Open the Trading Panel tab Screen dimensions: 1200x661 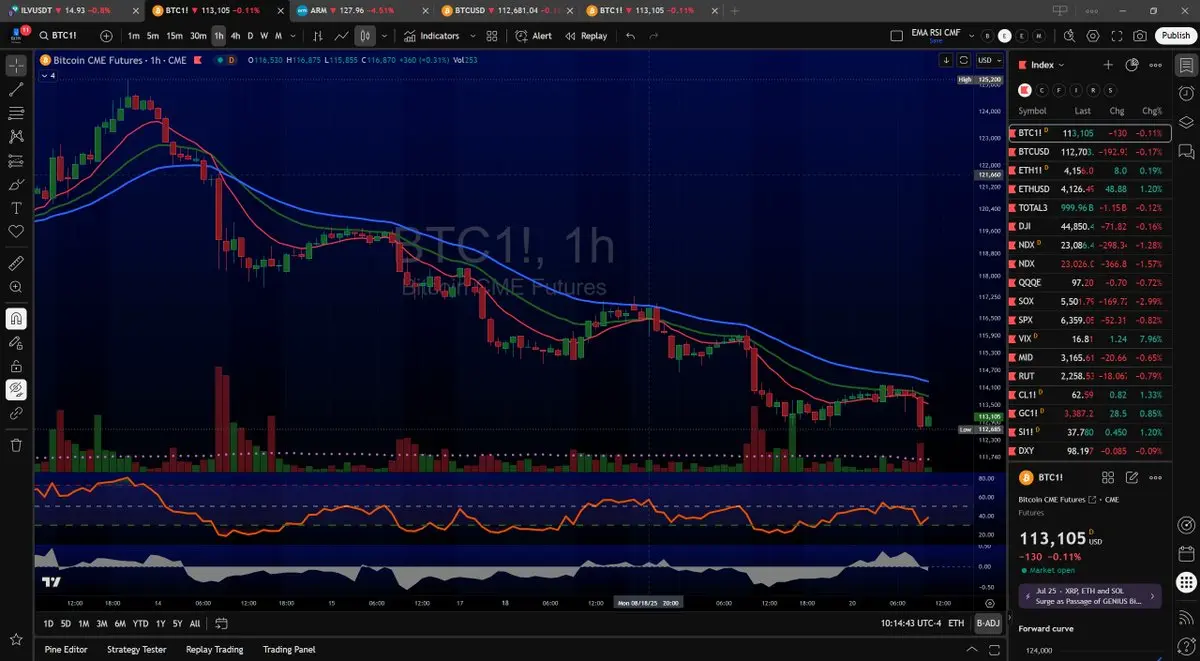click(x=290, y=649)
